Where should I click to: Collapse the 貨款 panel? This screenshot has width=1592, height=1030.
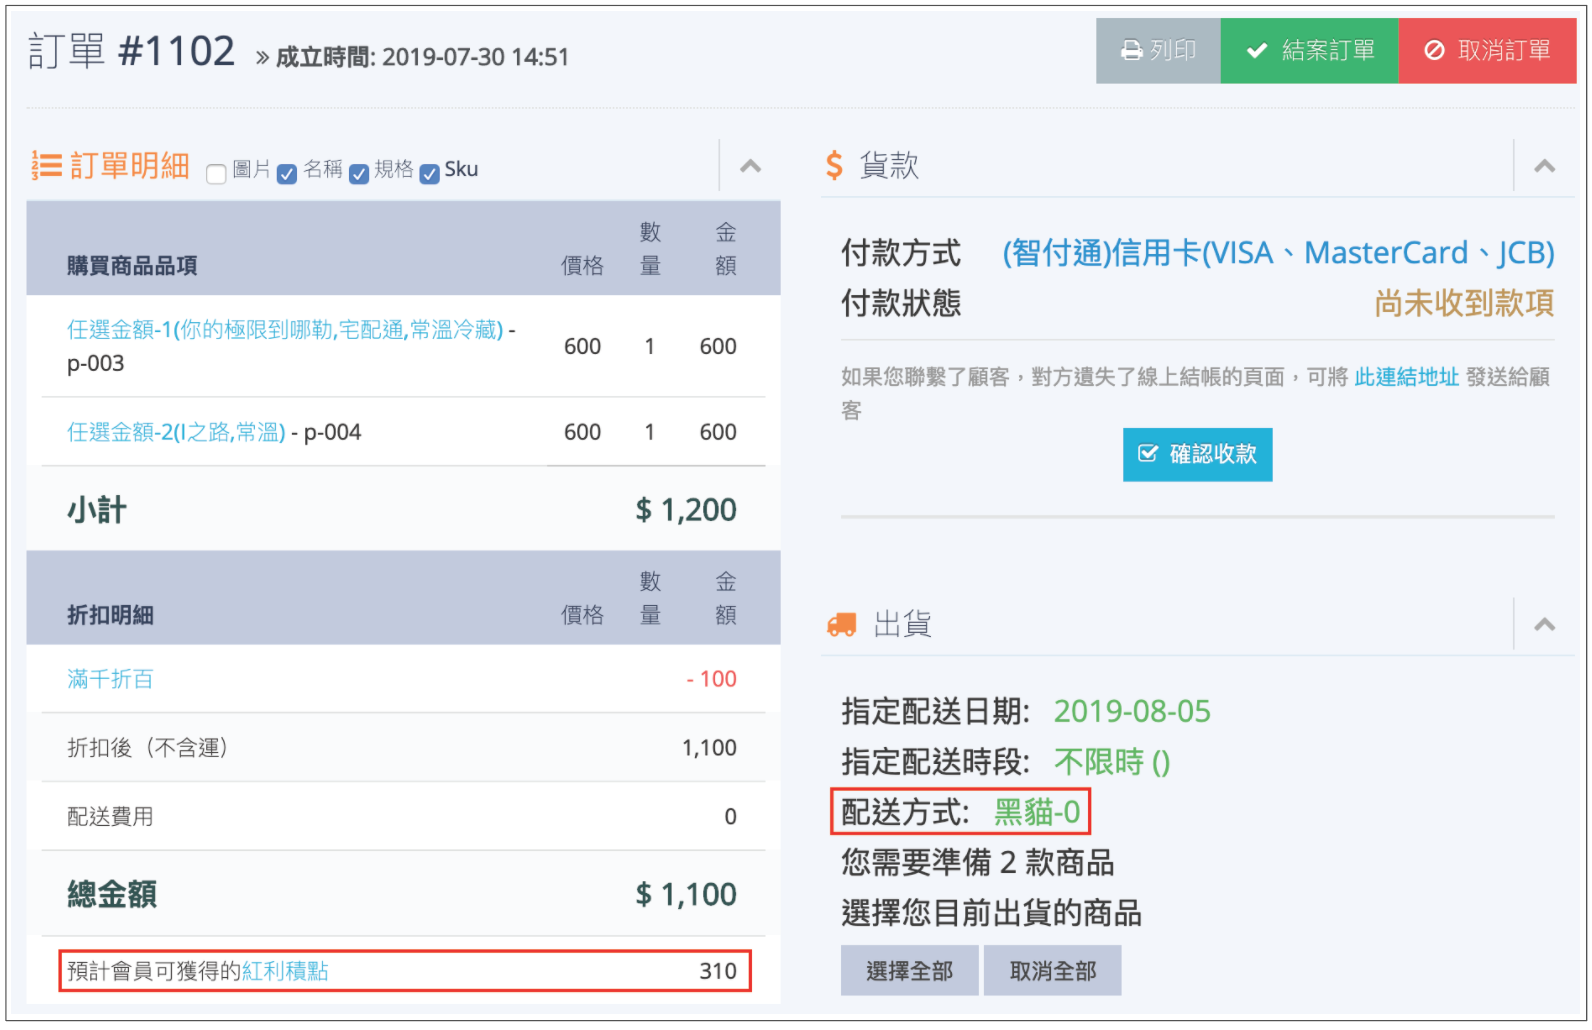pos(1544,166)
